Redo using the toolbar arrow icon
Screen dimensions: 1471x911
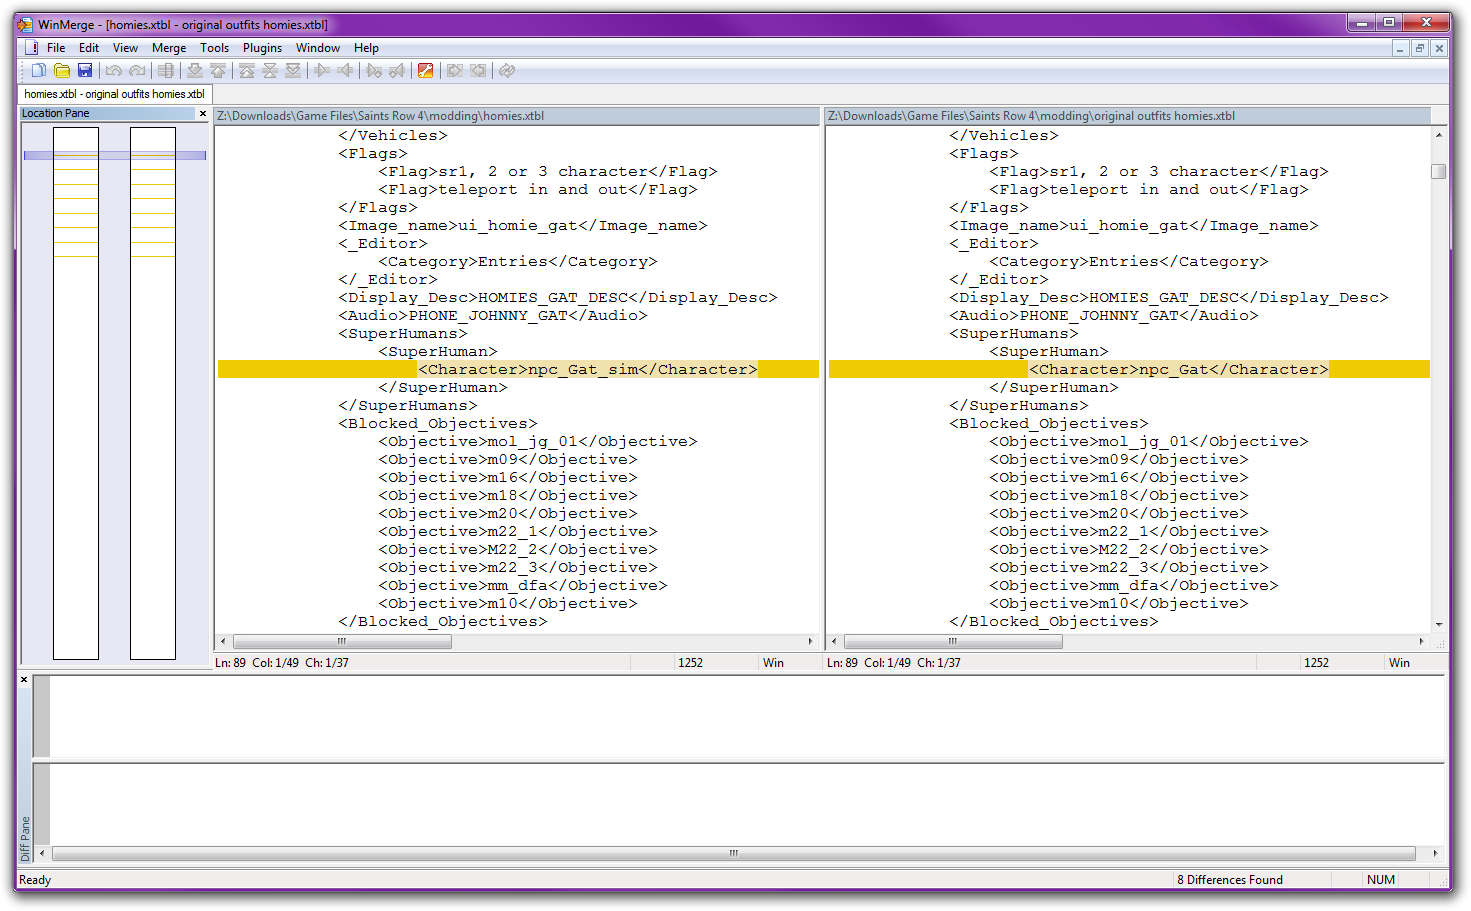coord(137,70)
